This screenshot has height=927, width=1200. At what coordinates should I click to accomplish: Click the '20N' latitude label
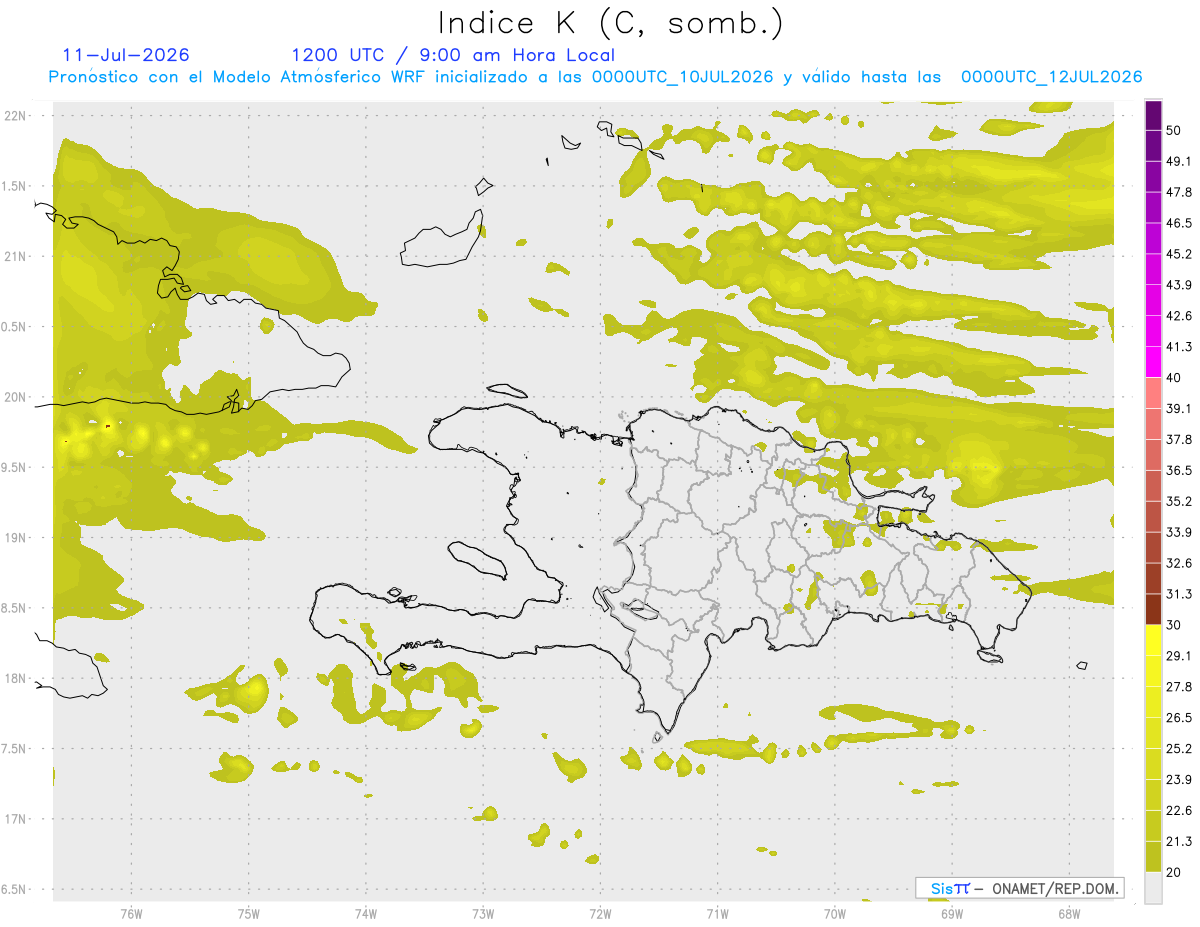point(16,397)
